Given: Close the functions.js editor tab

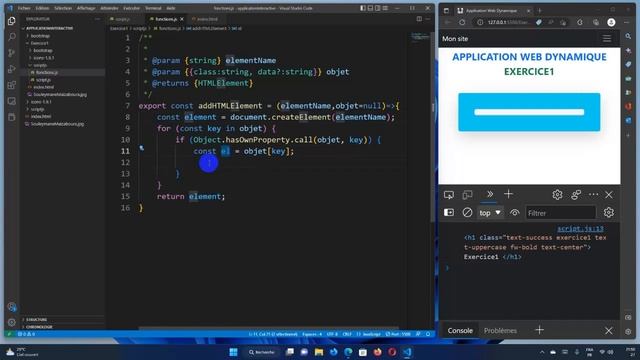Looking at the screenshot, I should coord(182,19).
